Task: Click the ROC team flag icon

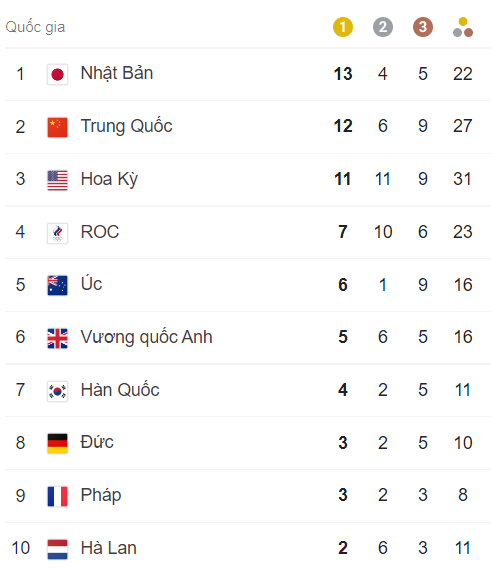Action: pyautogui.click(x=57, y=233)
